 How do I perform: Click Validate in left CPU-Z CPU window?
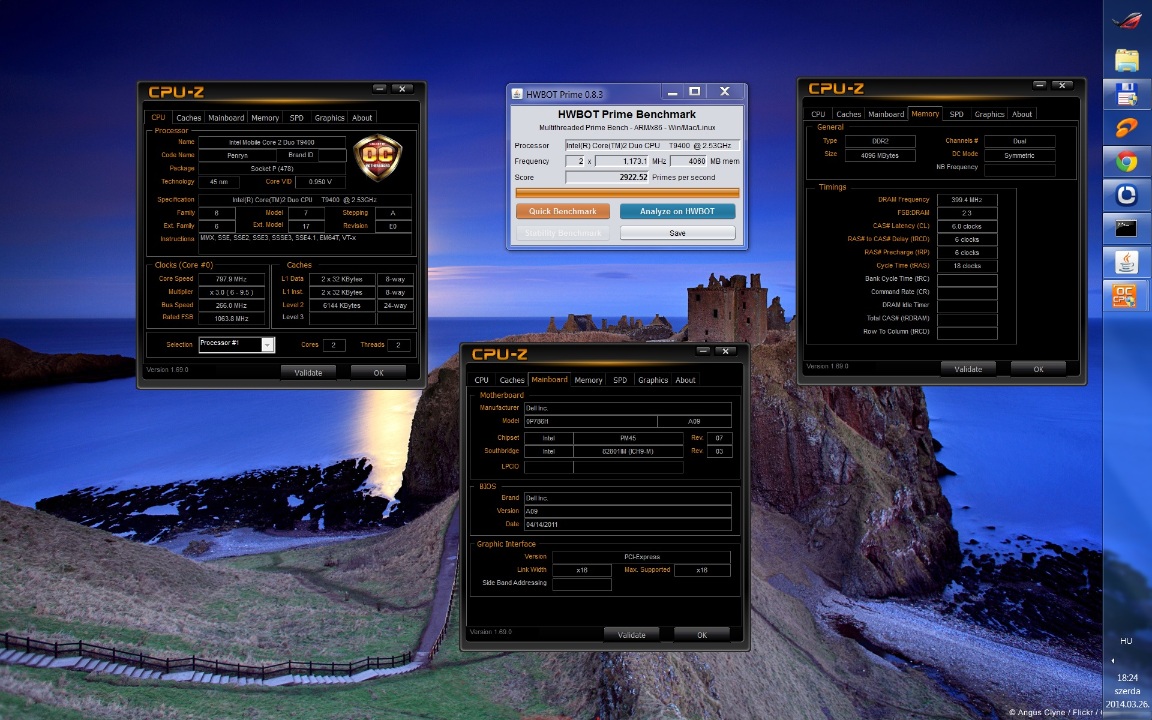point(308,372)
